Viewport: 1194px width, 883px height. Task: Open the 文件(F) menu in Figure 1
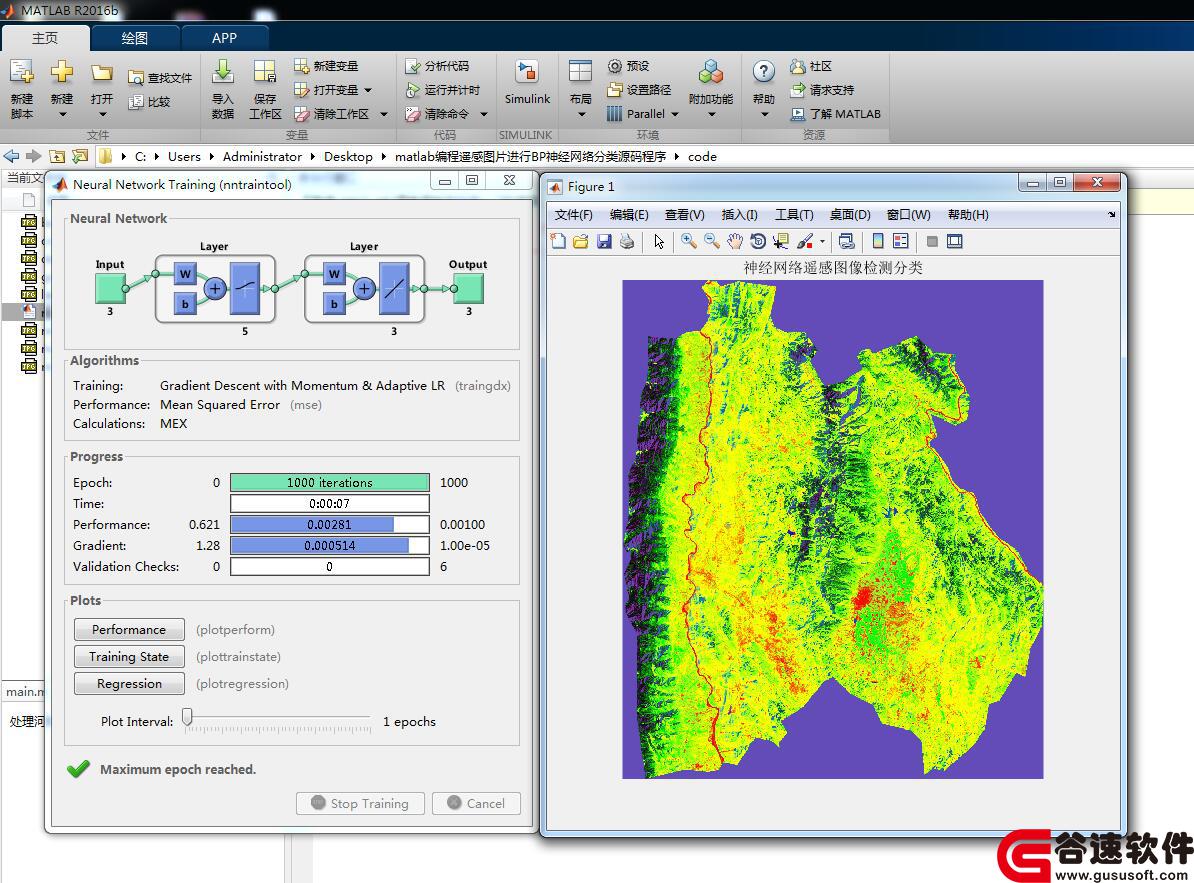(573, 215)
